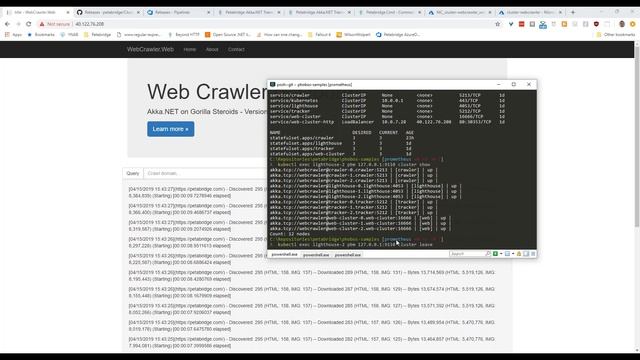Click the lock icon in ConEmu toolbar
This screenshot has width=640, height=360.
[x=519, y=254]
